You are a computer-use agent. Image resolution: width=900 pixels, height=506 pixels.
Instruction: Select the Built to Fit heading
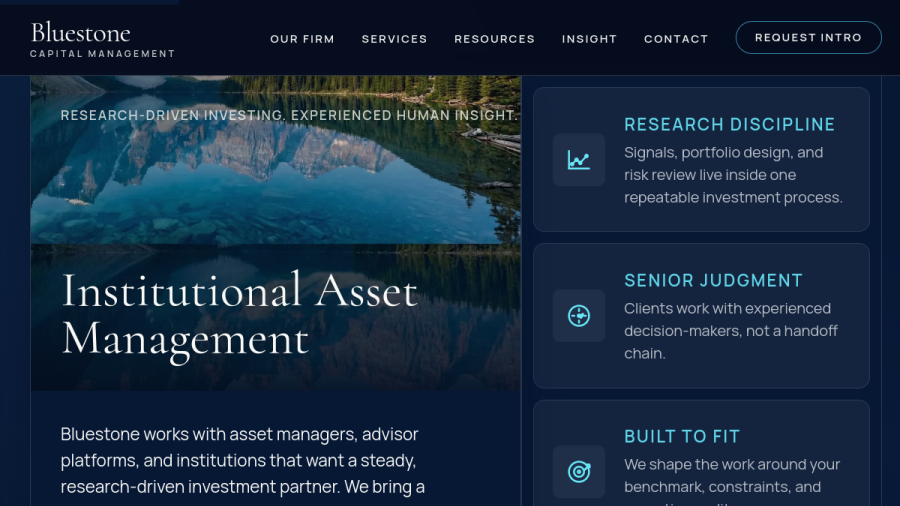point(682,437)
